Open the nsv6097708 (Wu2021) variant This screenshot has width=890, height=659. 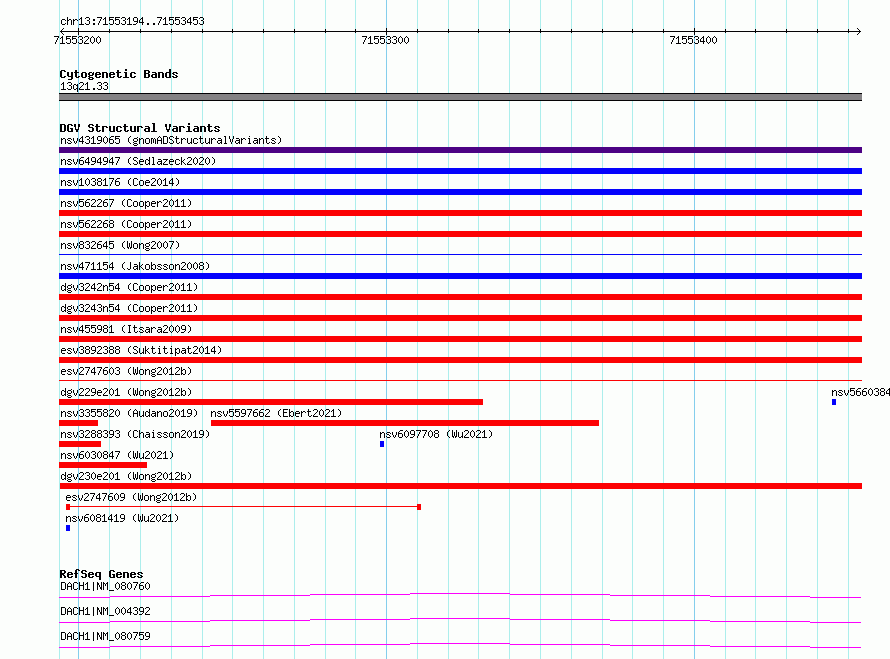(436, 434)
